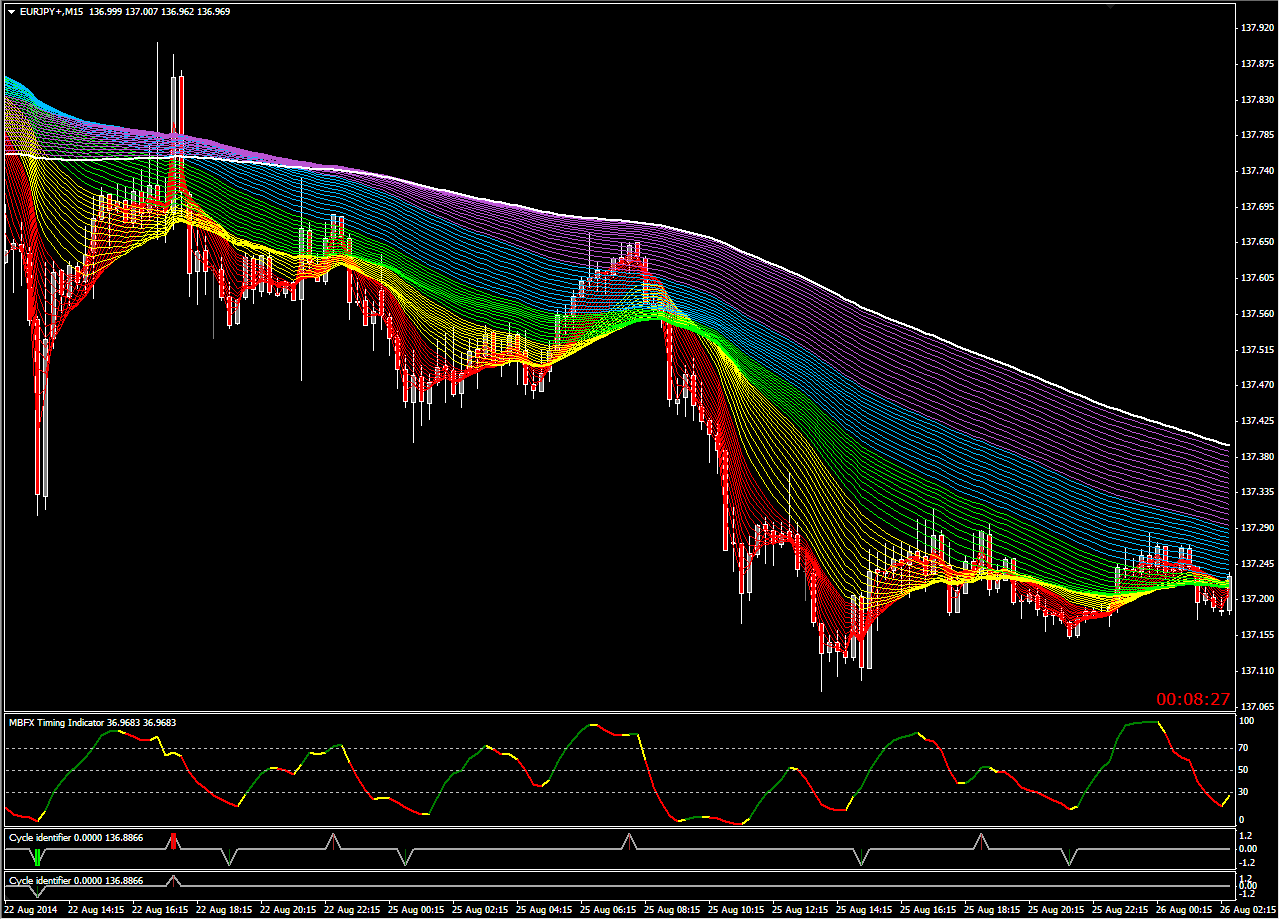Click the 137.200 price scale label
The image size is (1280, 919).
(x=1256, y=598)
